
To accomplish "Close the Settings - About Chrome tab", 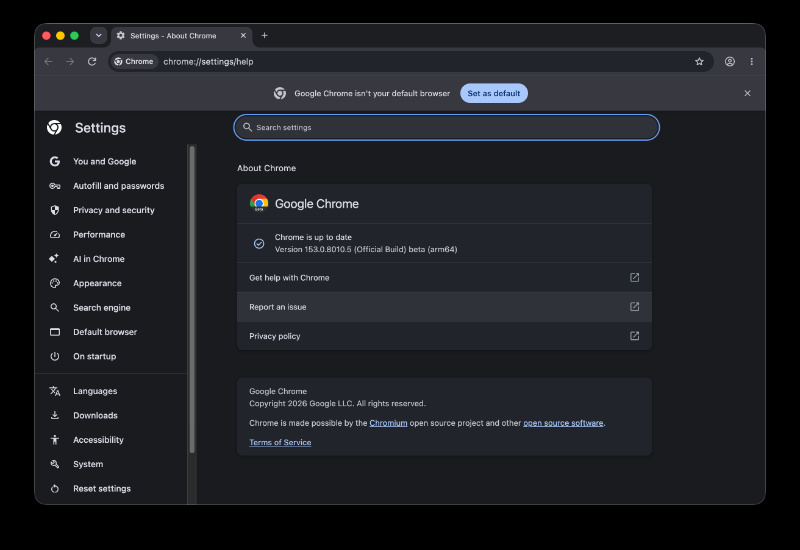I will (x=243, y=35).
